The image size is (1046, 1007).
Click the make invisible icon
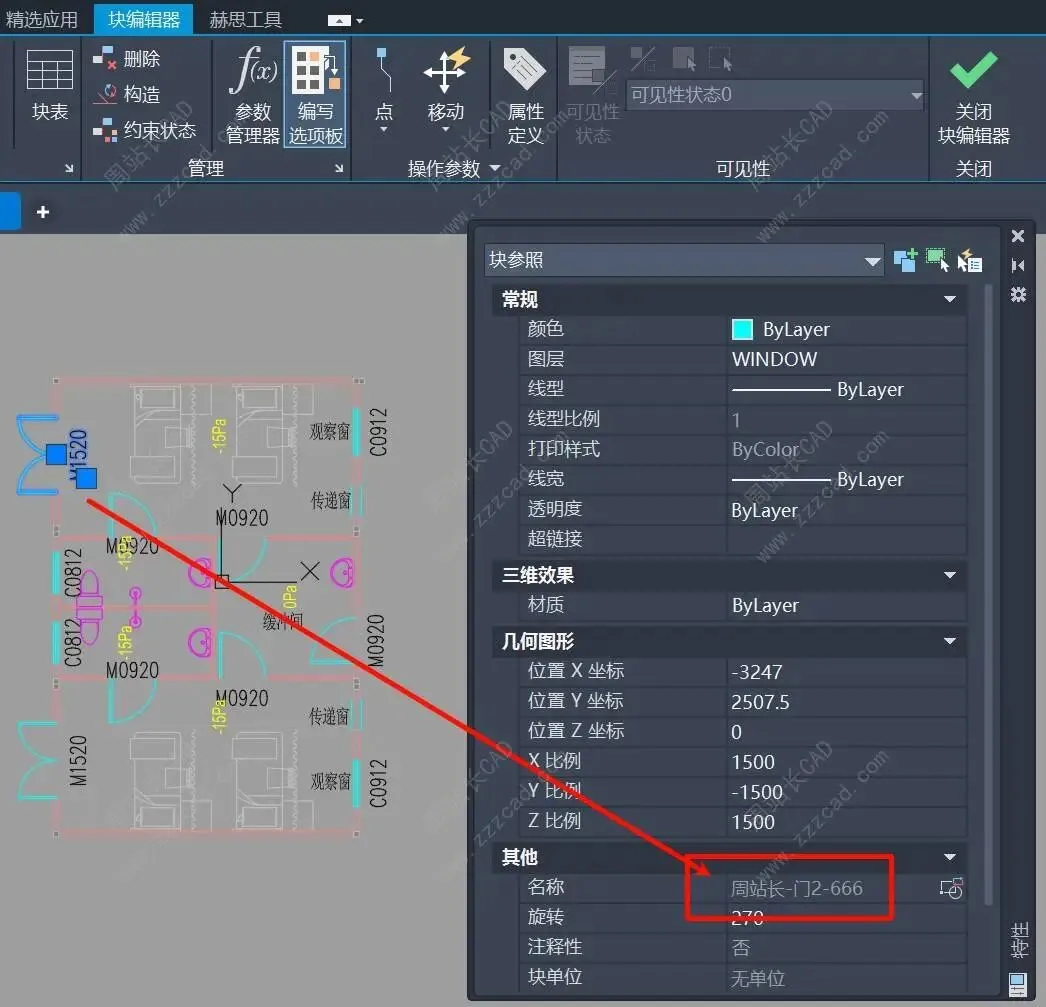720,59
